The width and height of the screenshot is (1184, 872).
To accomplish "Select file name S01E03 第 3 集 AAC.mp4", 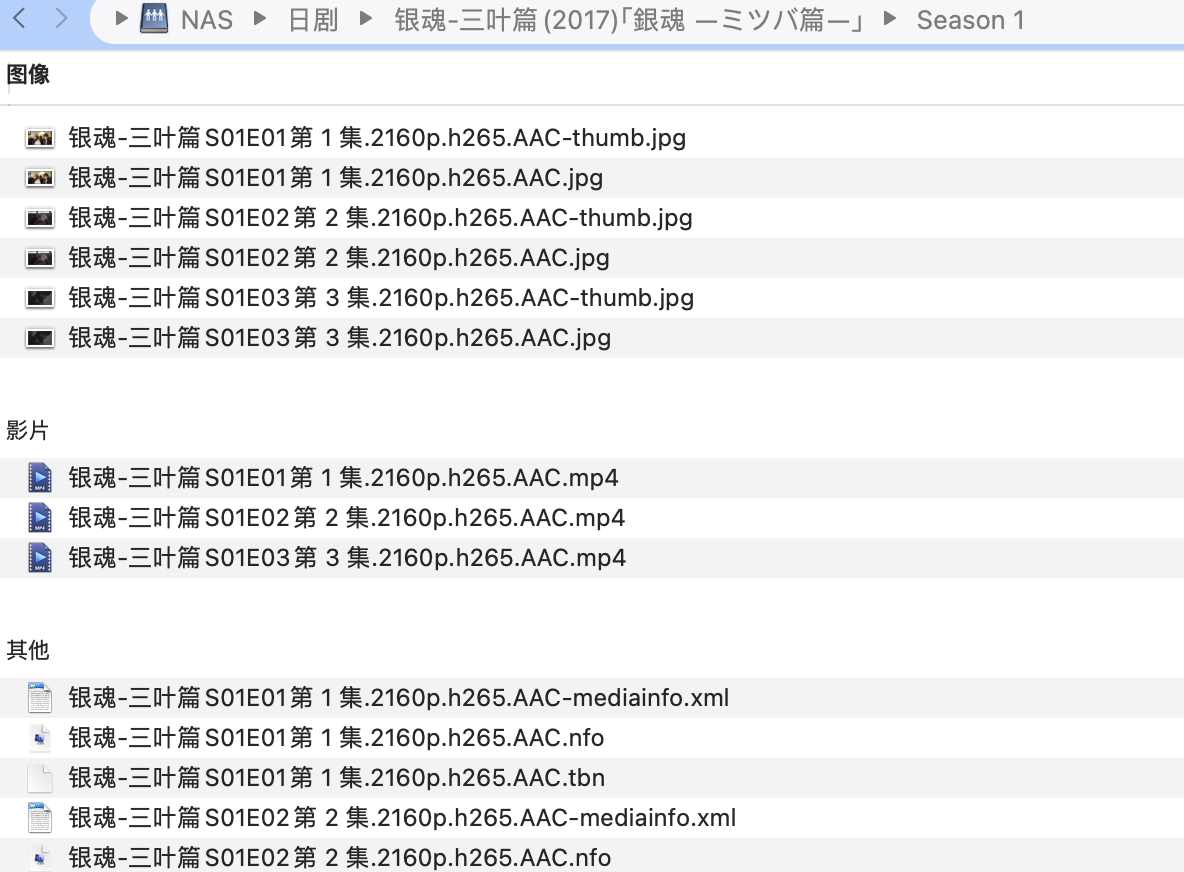I will (347, 557).
